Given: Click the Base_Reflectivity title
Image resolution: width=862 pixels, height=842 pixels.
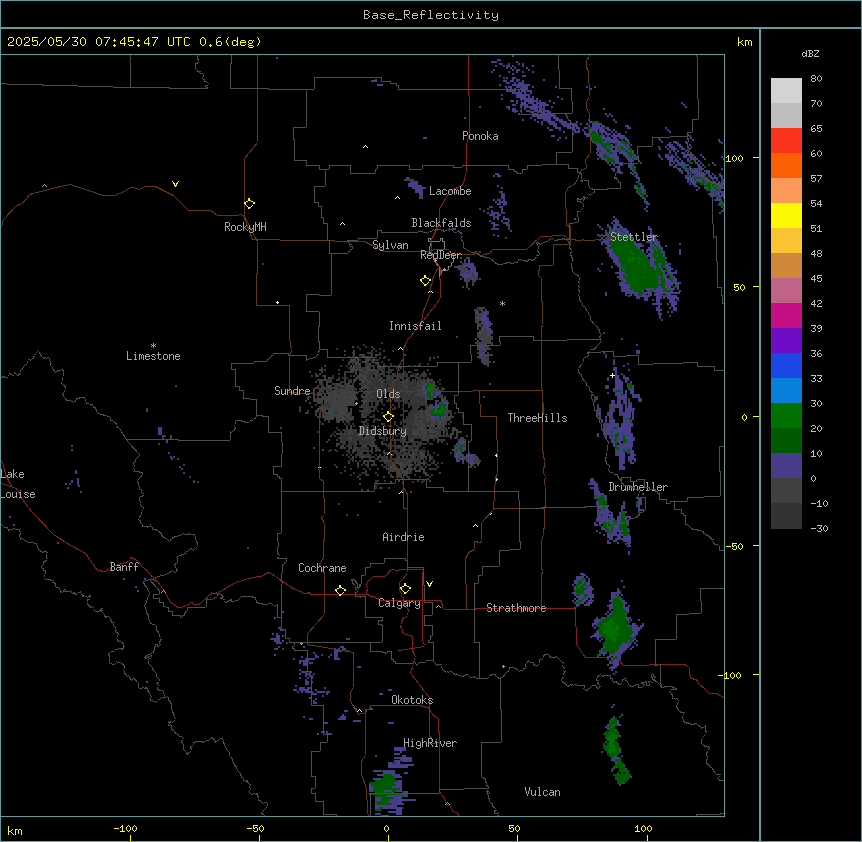Looking at the screenshot, I should [431, 15].
